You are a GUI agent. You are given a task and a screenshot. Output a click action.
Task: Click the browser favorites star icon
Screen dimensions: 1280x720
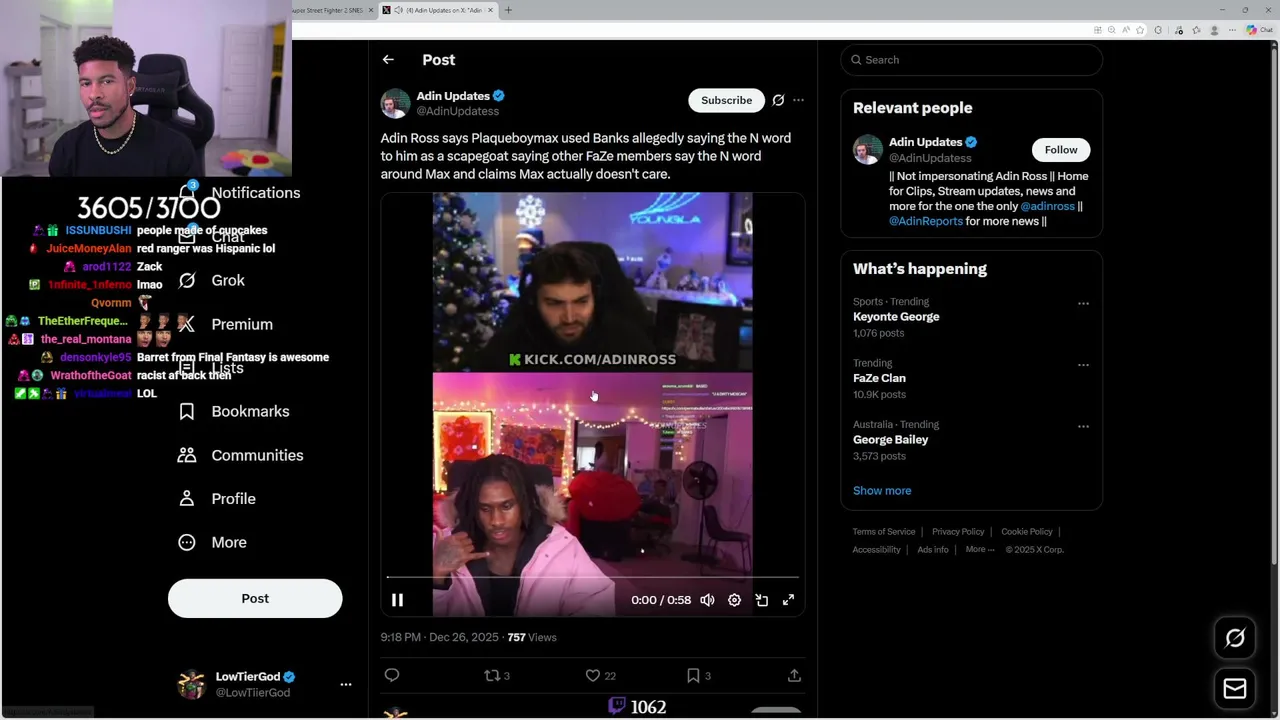coord(1140,30)
